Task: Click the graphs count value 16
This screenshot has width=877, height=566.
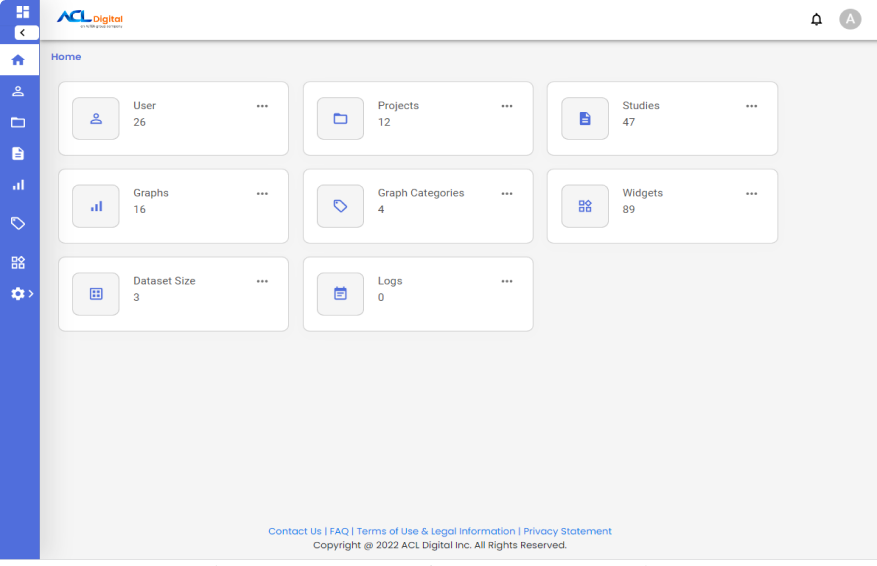Action: pos(139,210)
